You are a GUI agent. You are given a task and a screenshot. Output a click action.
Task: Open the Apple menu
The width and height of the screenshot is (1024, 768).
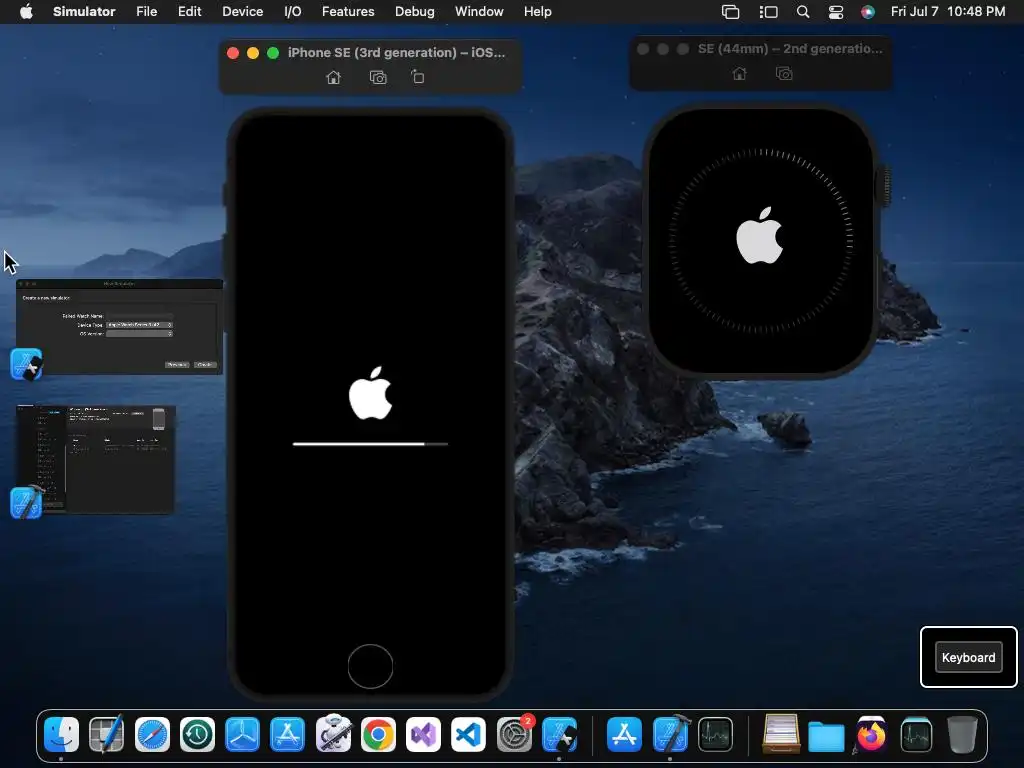pos(26,12)
